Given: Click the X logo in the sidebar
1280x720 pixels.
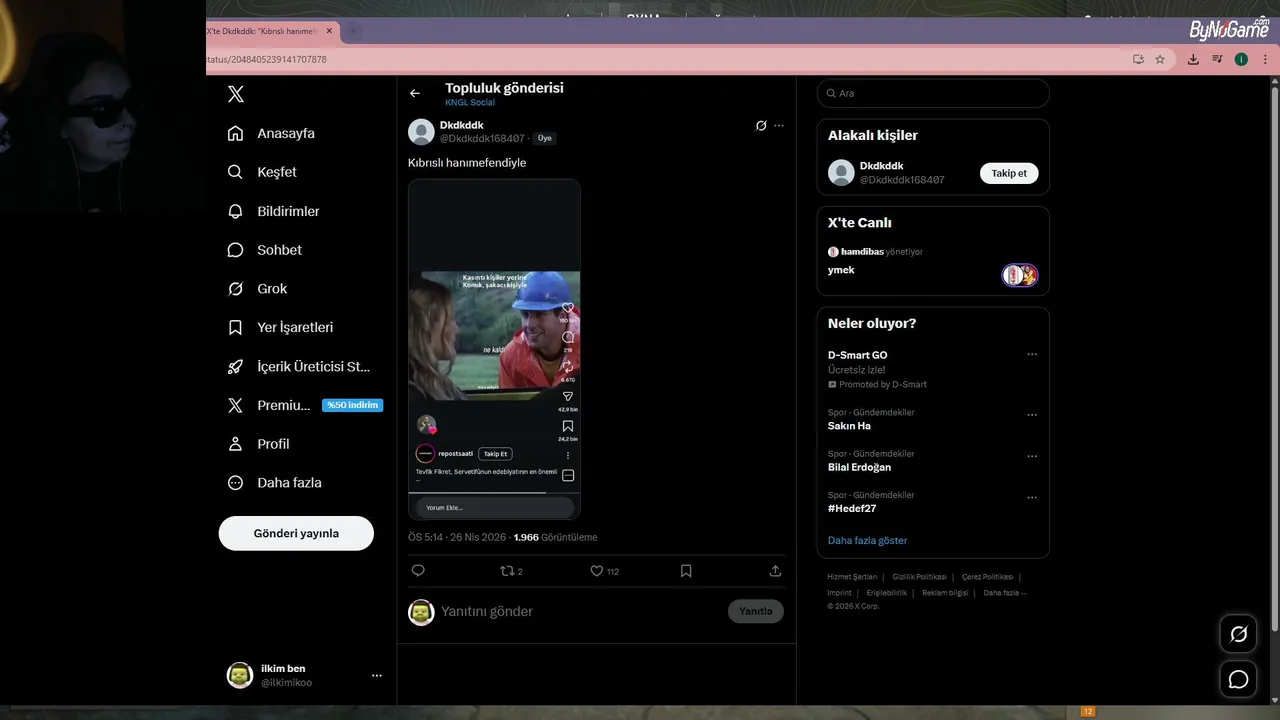Looking at the screenshot, I should pyautogui.click(x=236, y=94).
